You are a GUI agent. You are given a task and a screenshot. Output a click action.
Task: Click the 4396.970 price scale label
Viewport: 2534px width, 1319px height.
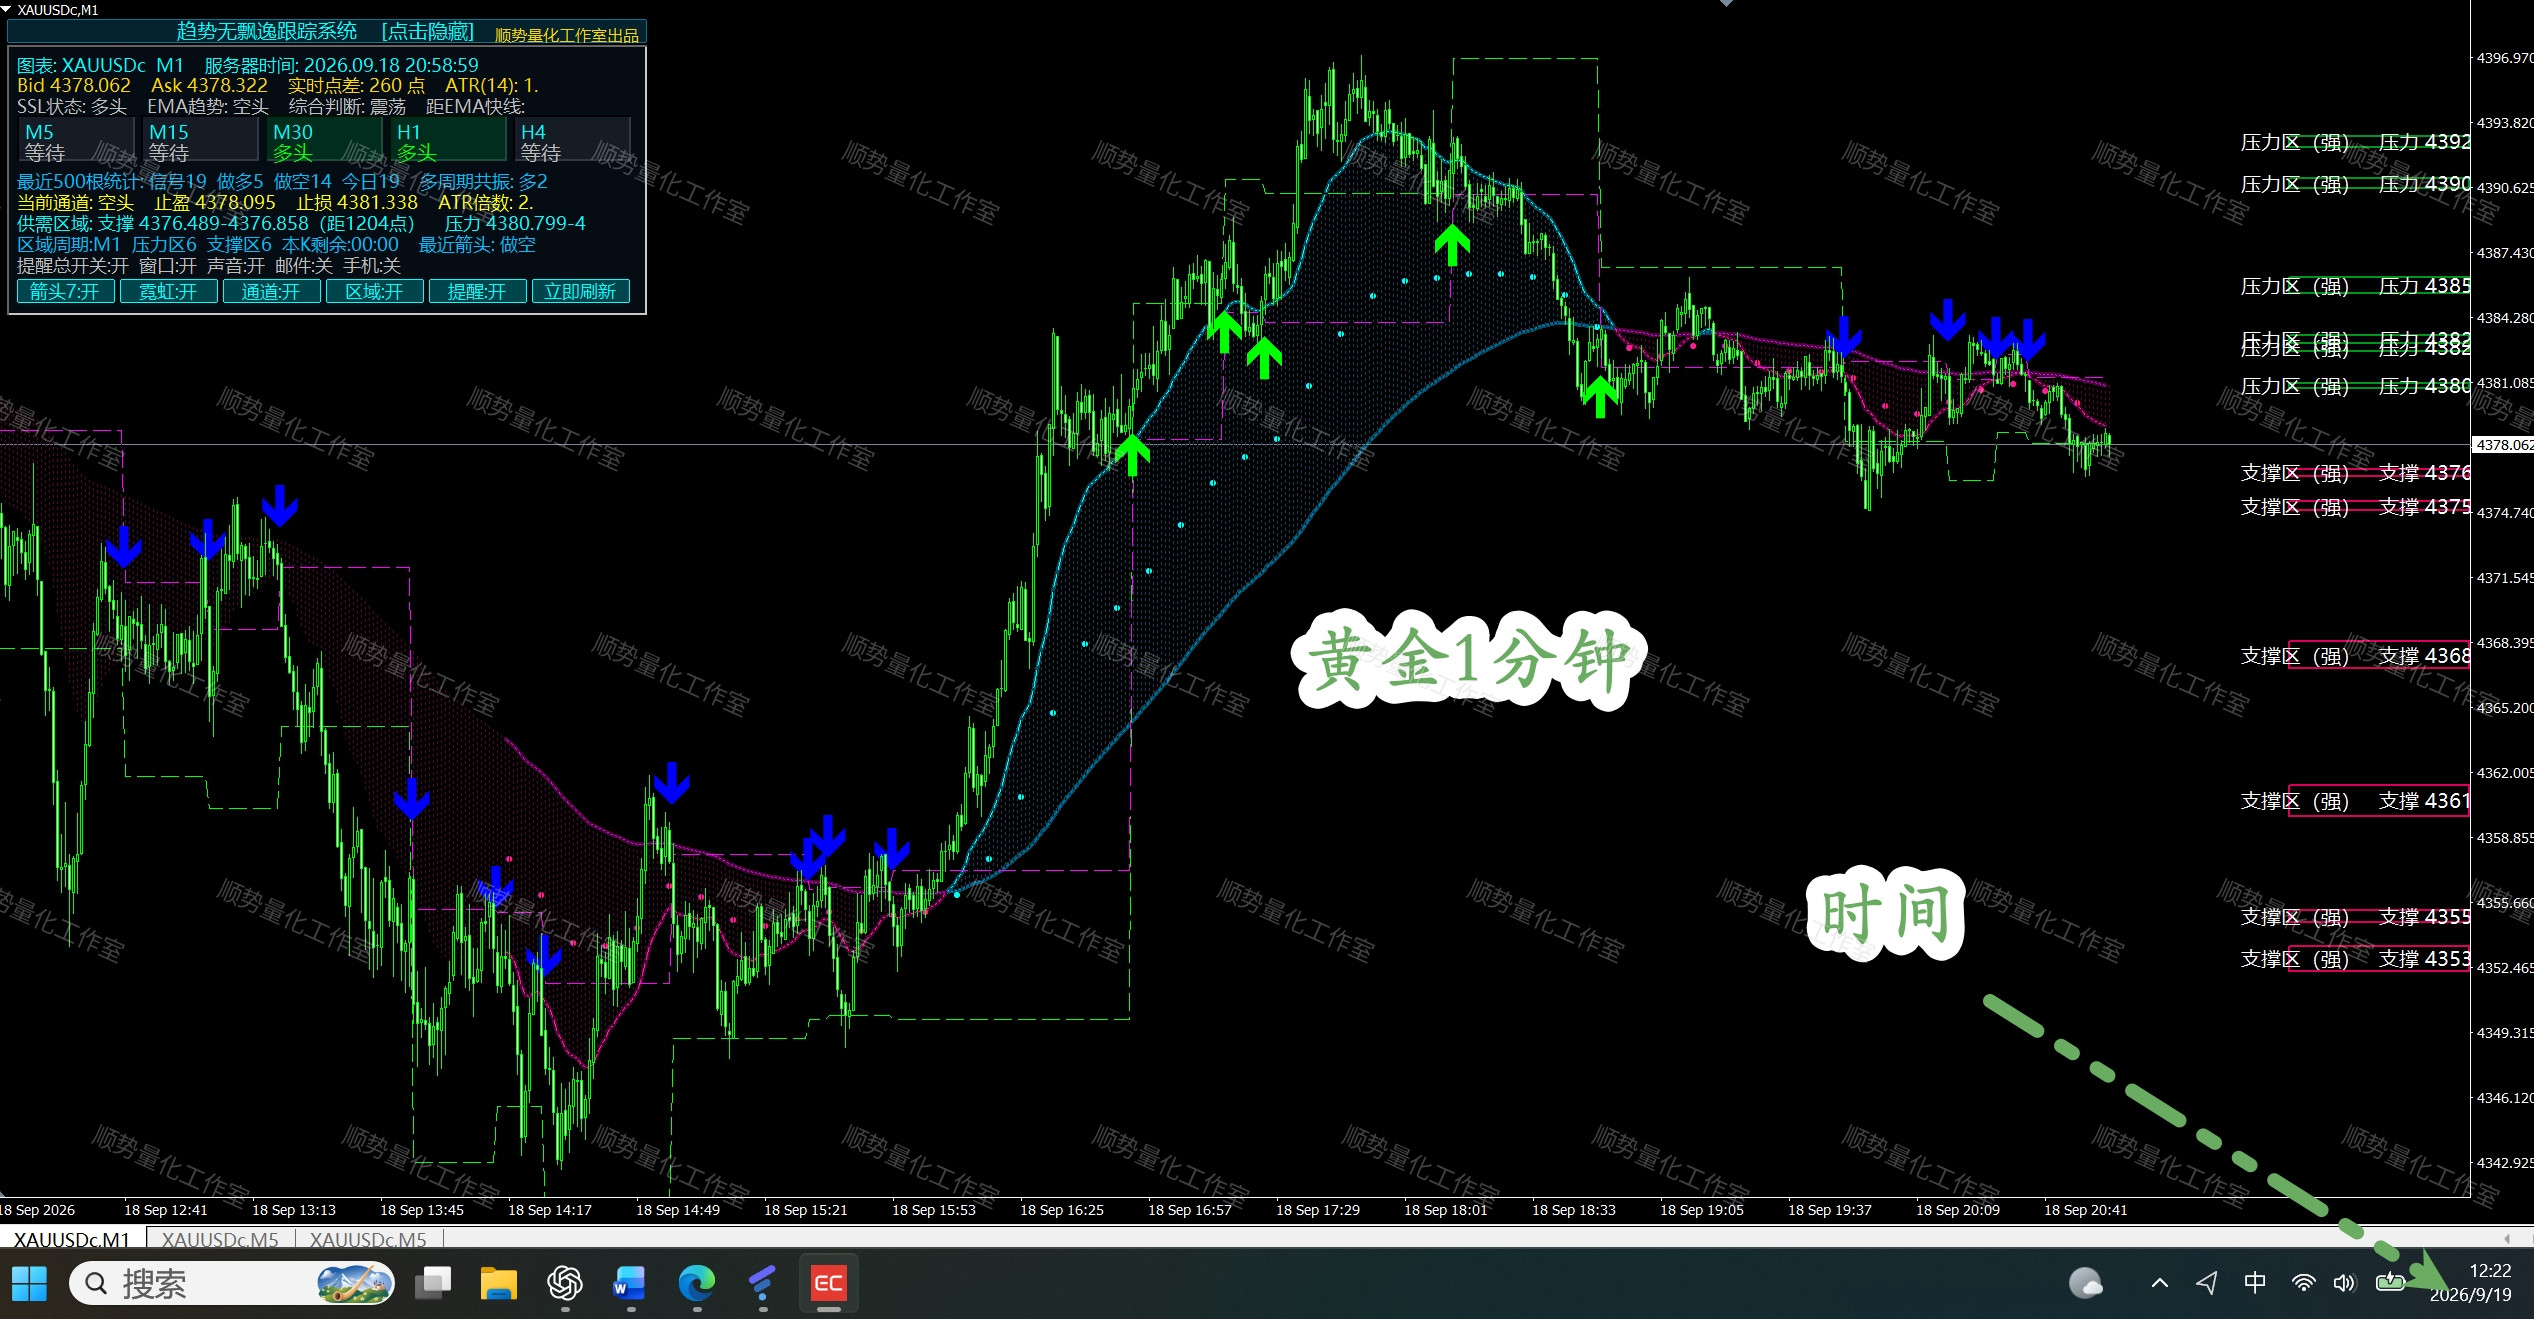[x=2504, y=58]
